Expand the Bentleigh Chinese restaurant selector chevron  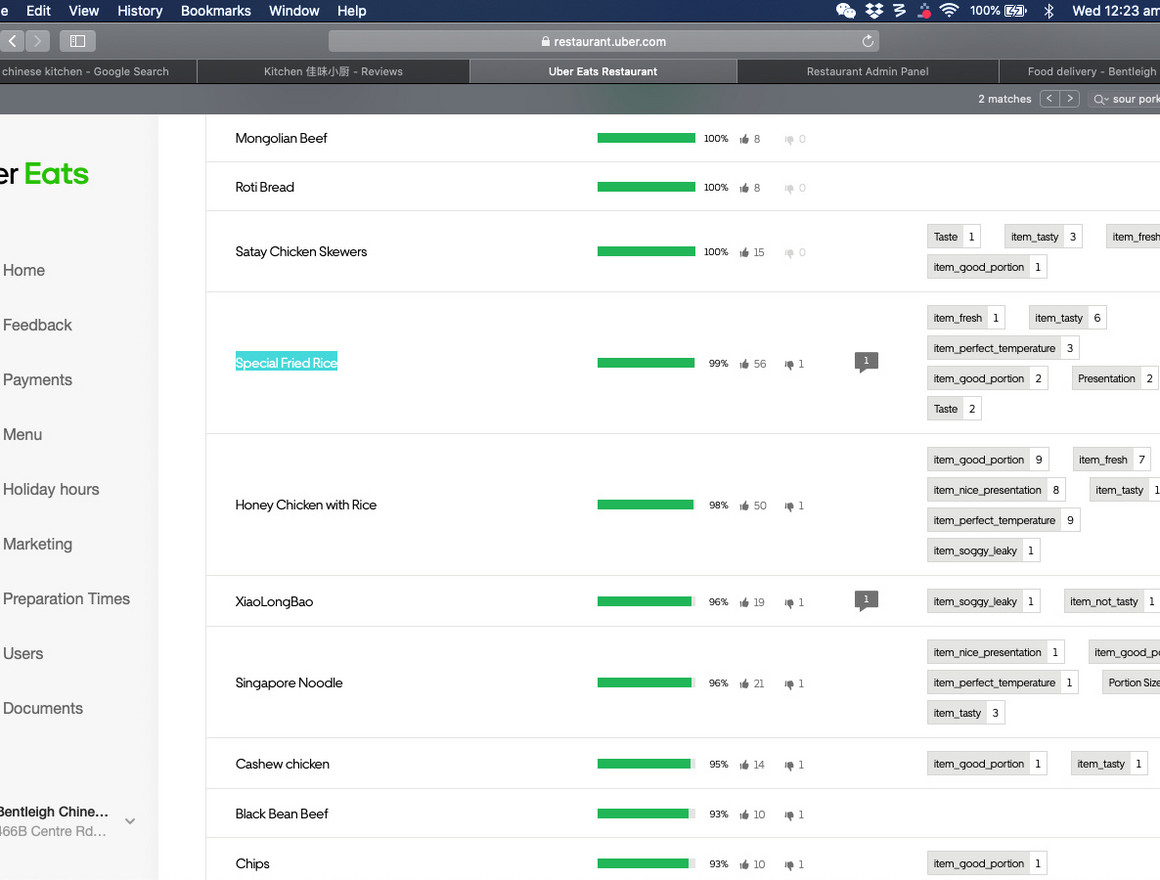[130, 821]
